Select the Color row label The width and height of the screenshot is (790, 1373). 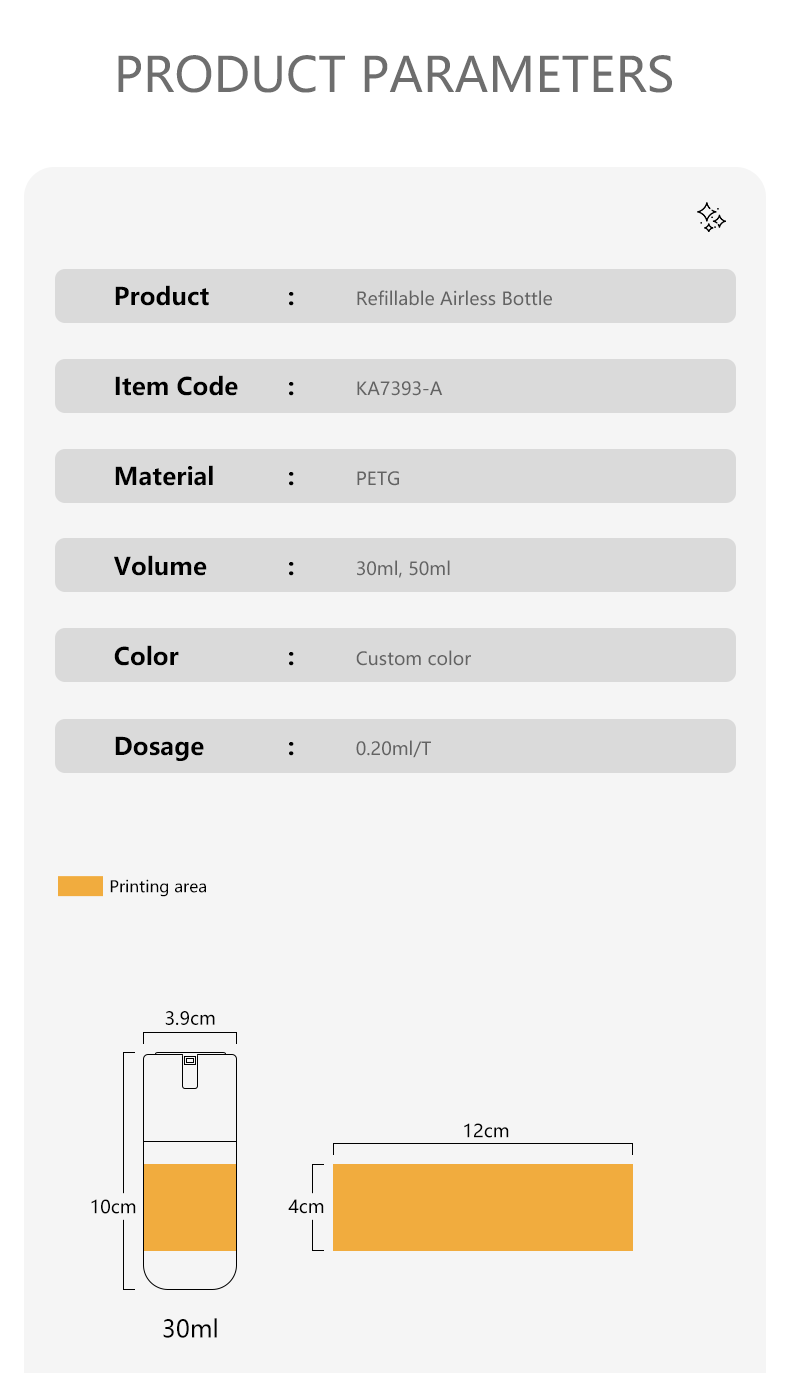(146, 656)
